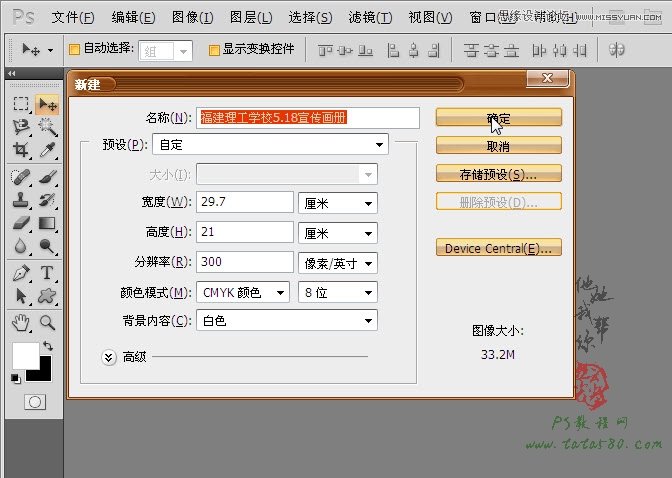Click the foreground color swatch

tap(25, 355)
